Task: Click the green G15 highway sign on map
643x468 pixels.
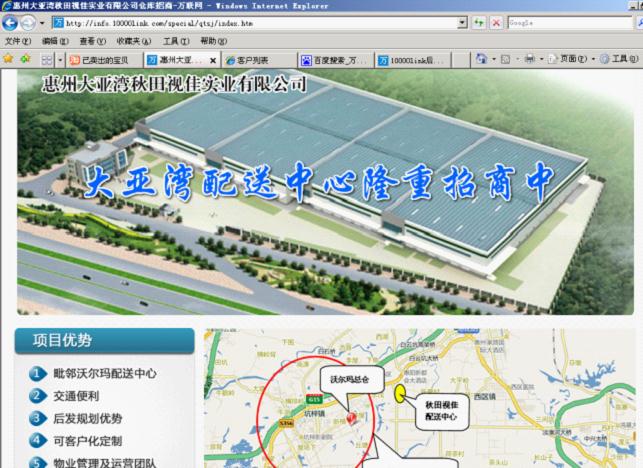Action: tap(314, 399)
